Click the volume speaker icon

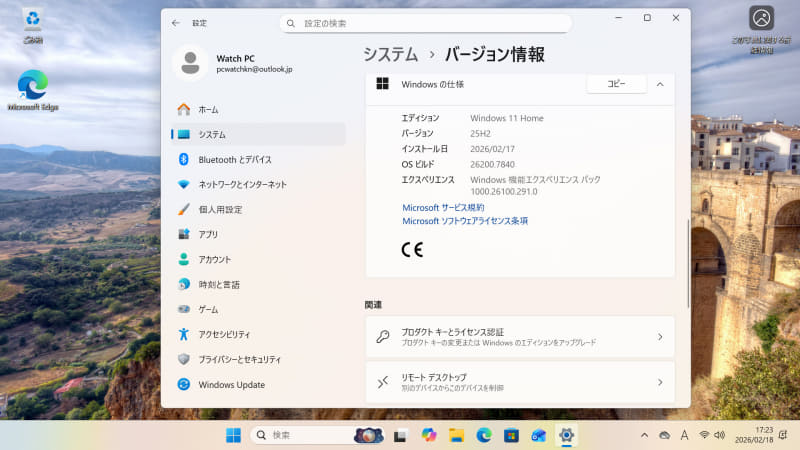pyautogui.click(x=719, y=435)
